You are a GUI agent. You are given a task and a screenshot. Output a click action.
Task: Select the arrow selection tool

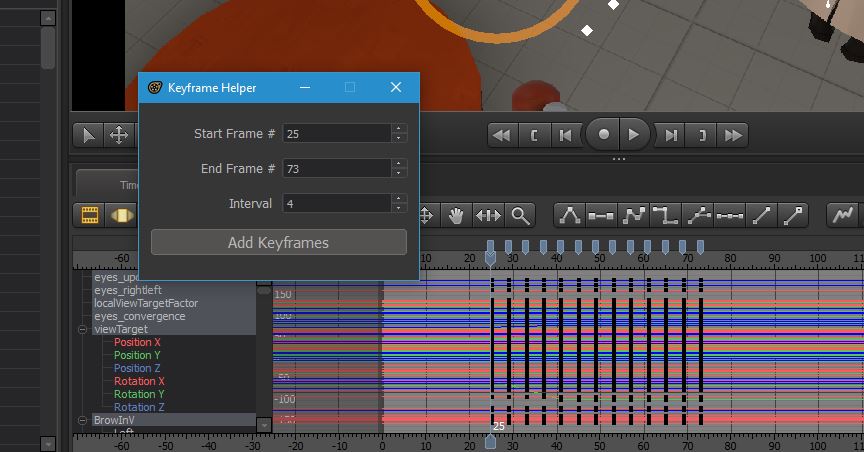pos(89,135)
